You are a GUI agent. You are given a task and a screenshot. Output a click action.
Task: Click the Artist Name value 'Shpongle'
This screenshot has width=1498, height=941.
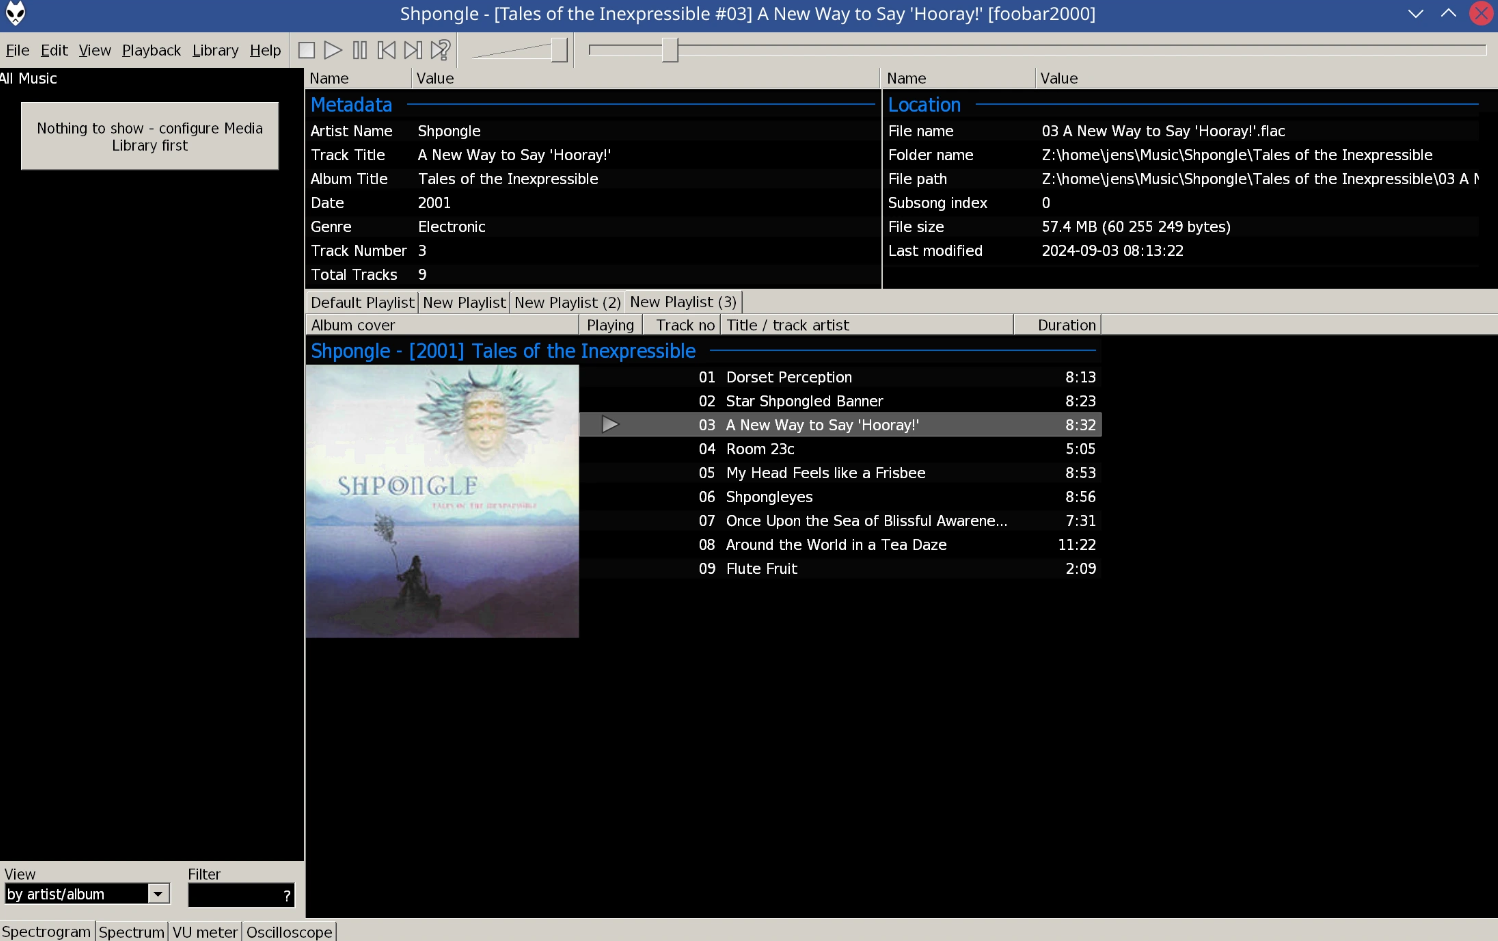click(x=449, y=131)
